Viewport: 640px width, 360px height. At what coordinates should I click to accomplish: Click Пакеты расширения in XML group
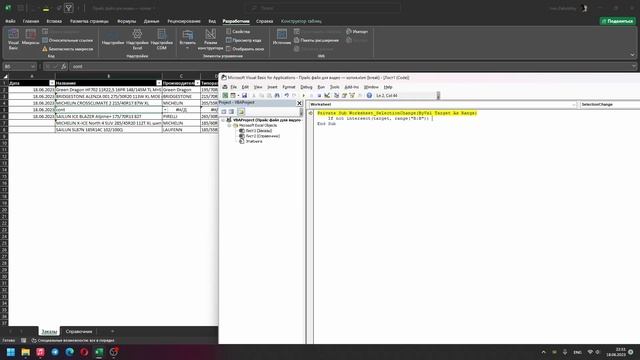point(316,40)
